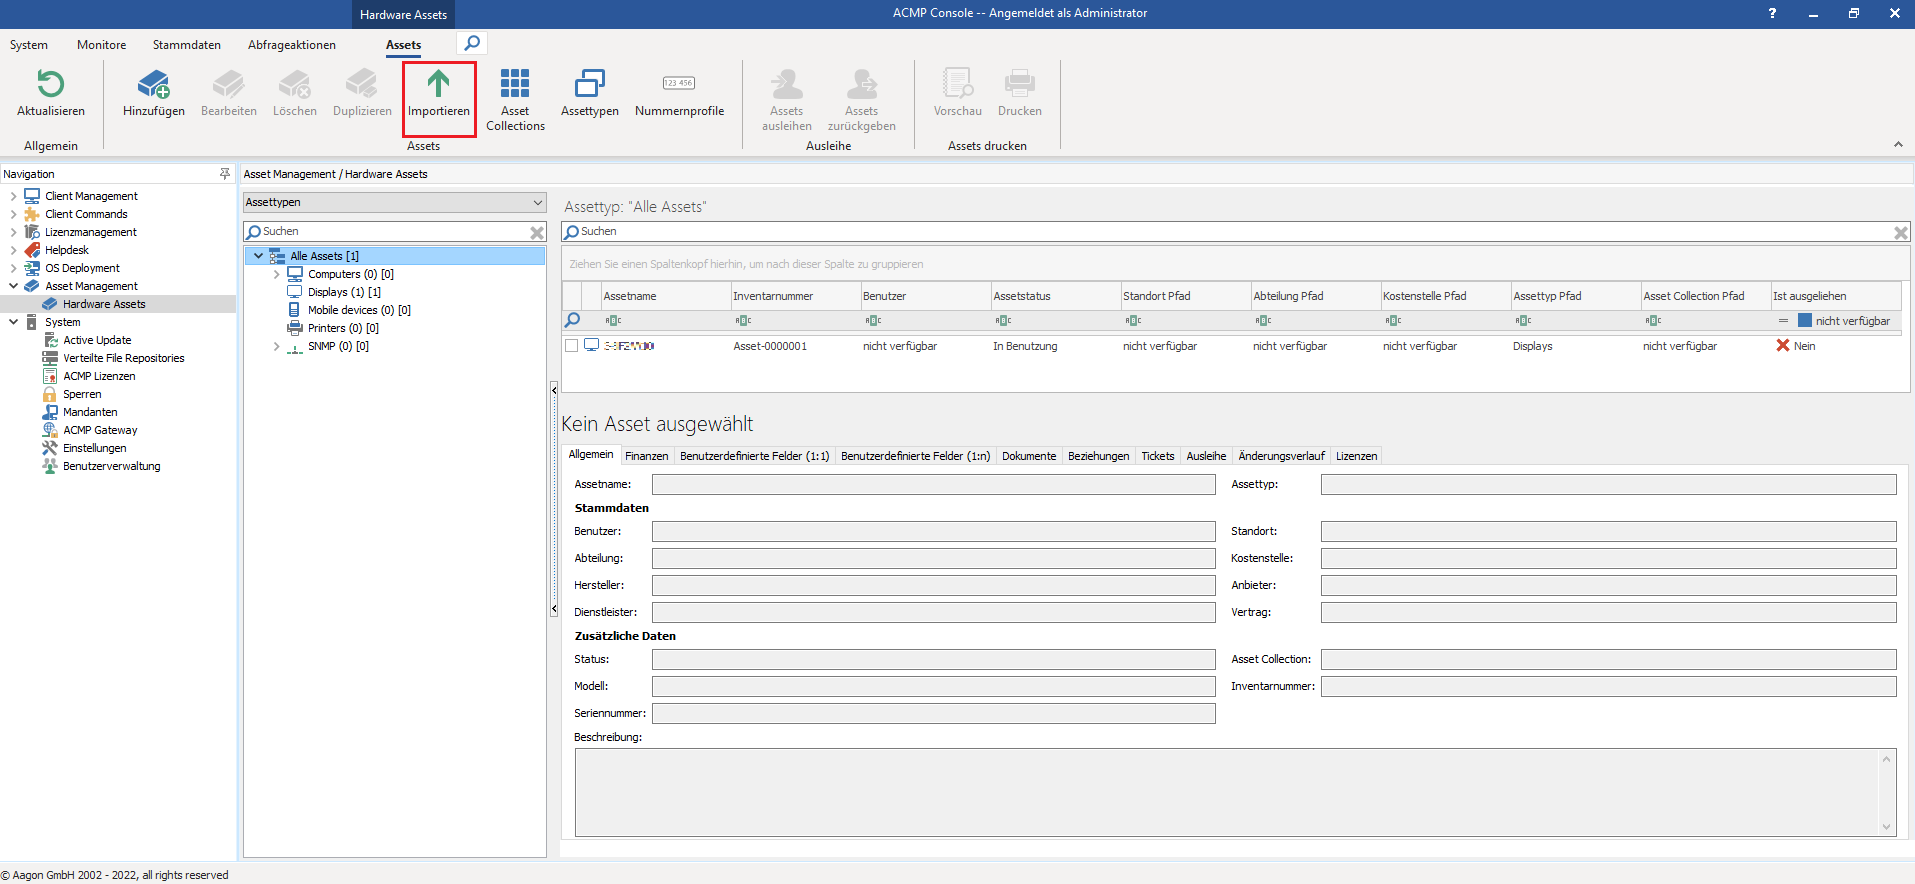Image resolution: width=1915 pixels, height=884 pixels.
Task: Open Assettypen in the ribbon
Action: click(x=590, y=93)
